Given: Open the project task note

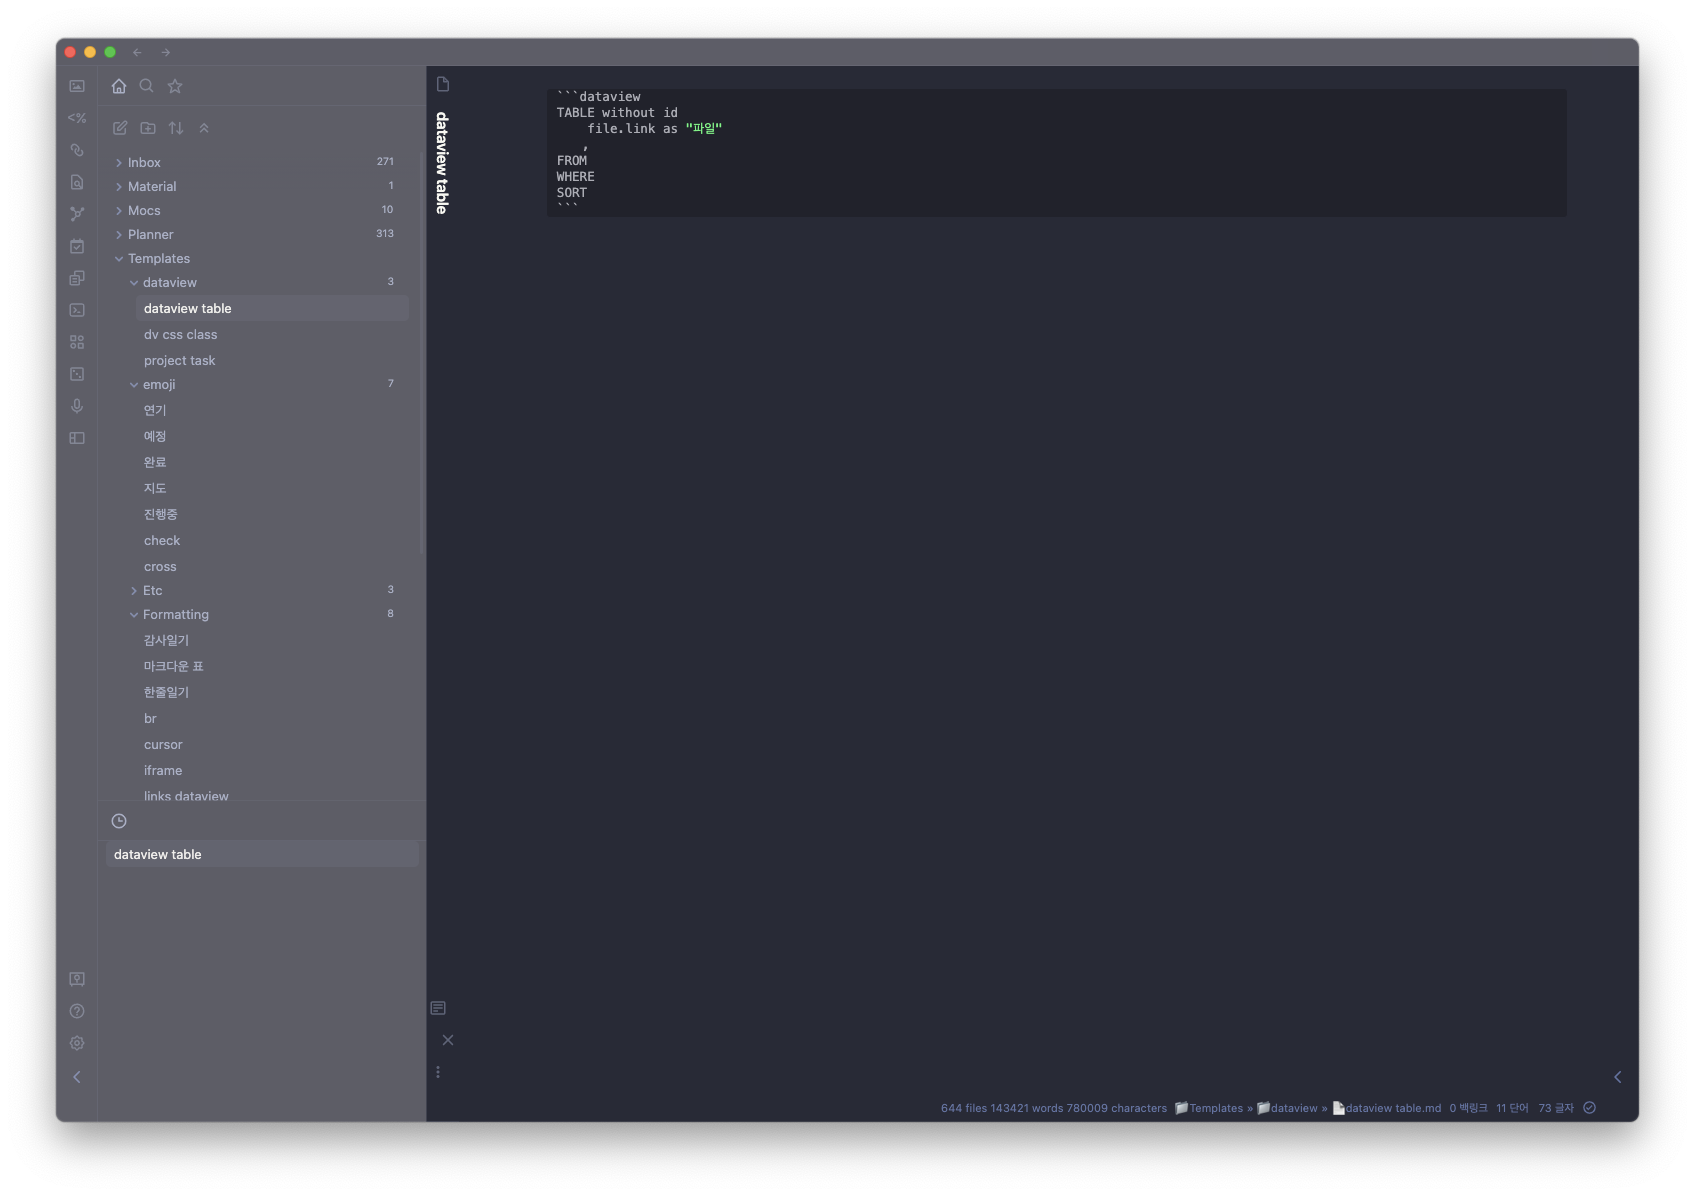Looking at the screenshot, I should tap(272, 360).
